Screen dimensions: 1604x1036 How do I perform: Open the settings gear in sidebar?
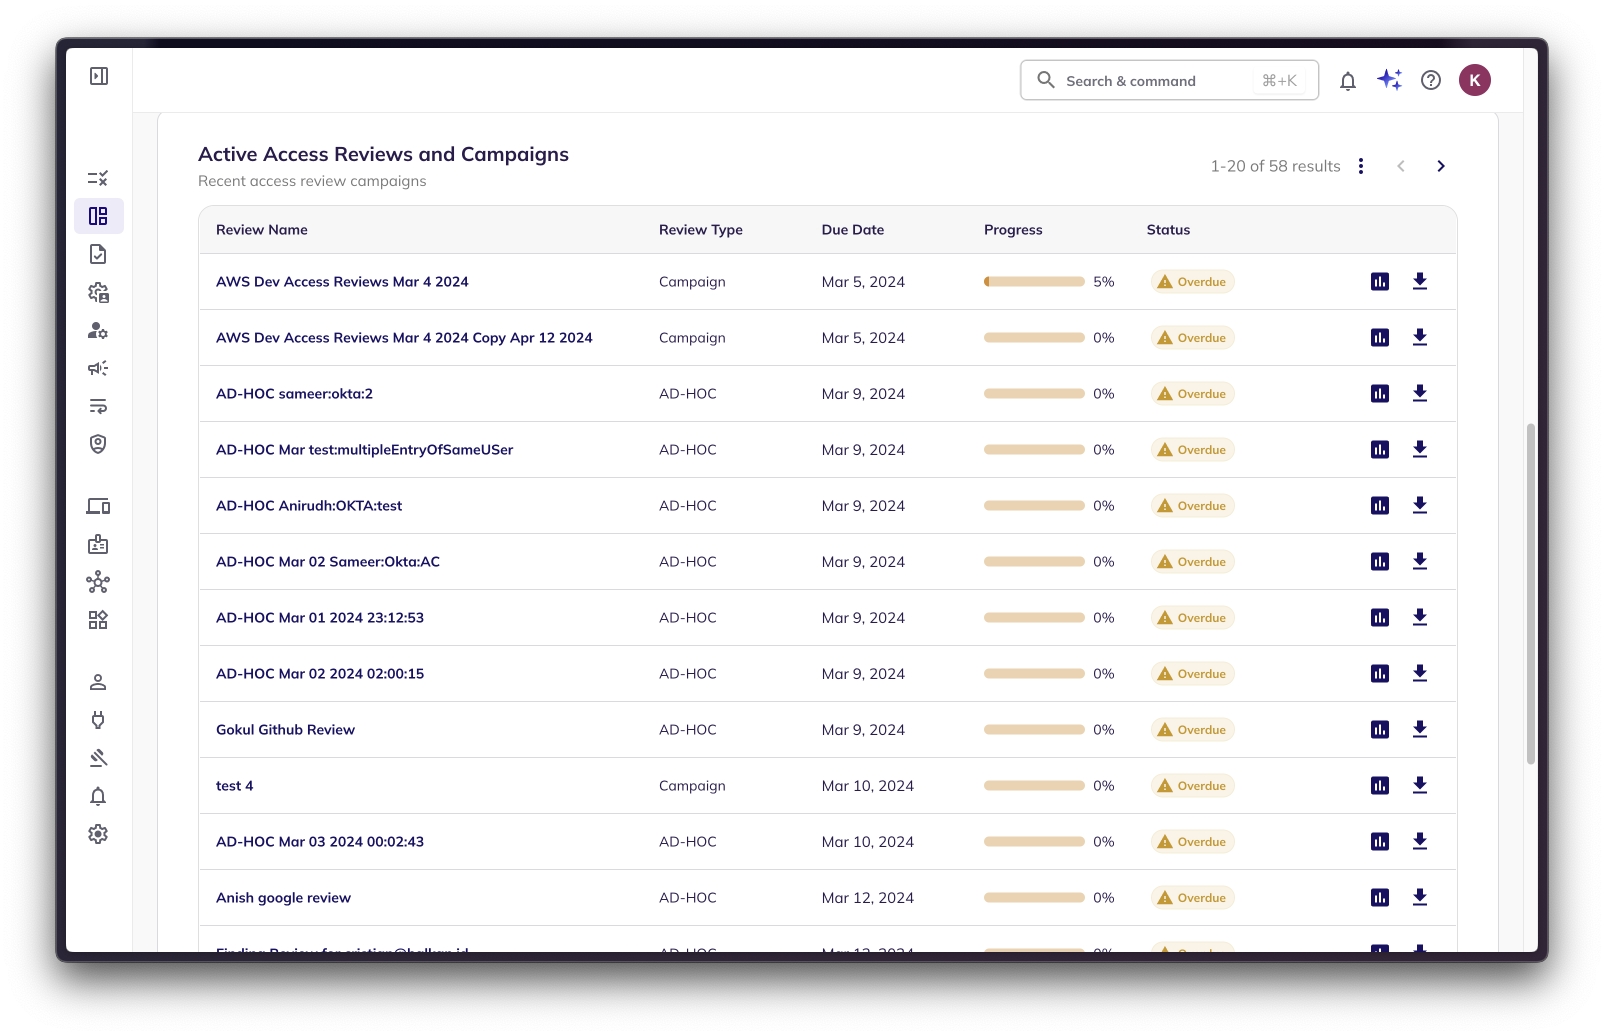(x=98, y=834)
